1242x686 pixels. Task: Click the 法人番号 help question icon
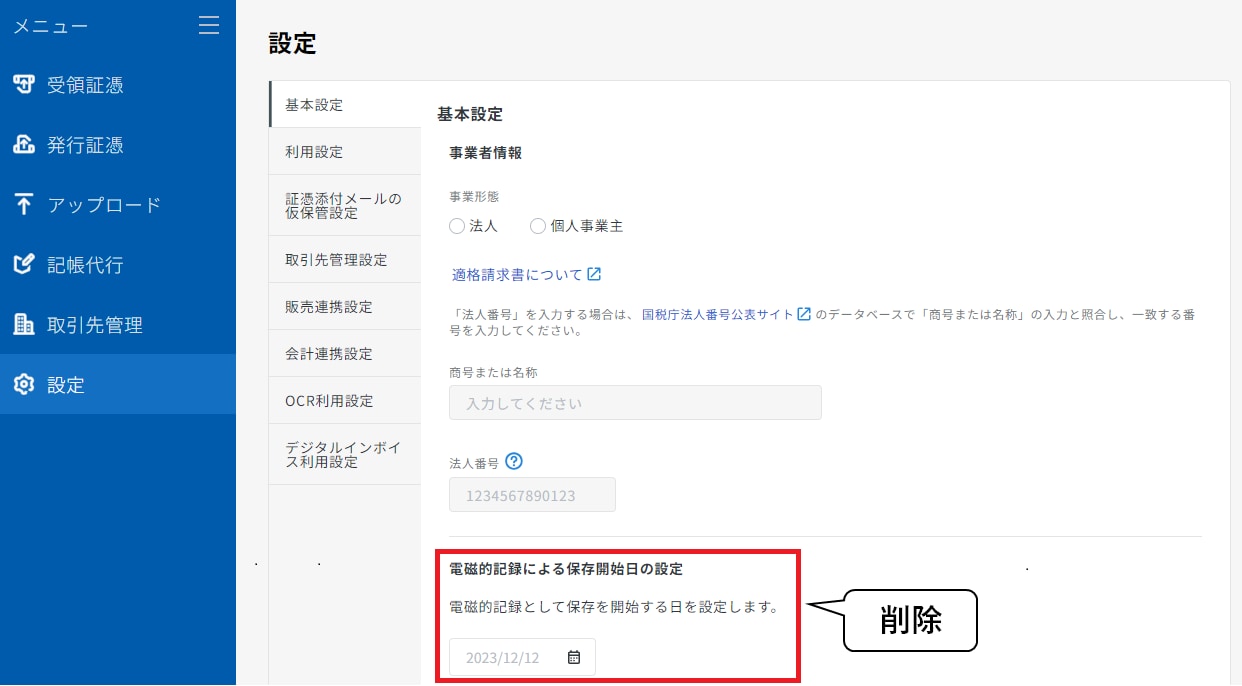click(x=514, y=462)
